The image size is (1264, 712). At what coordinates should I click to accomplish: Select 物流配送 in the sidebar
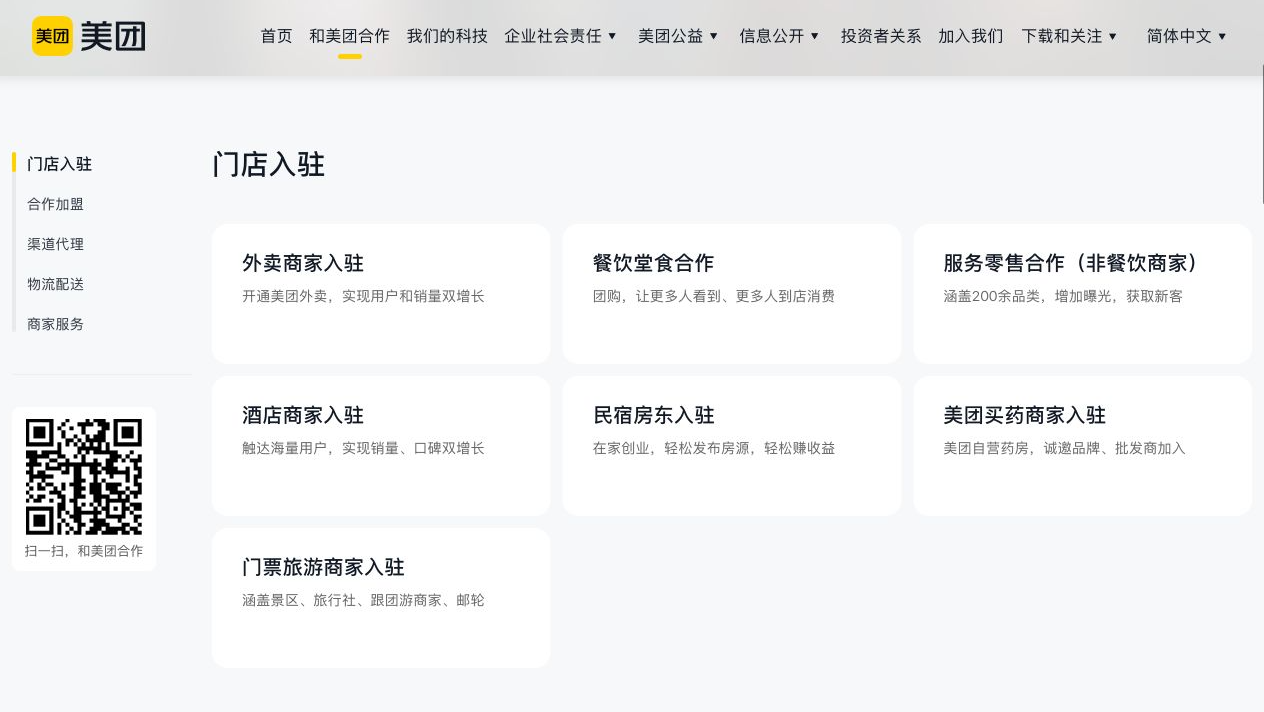[55, 284]
